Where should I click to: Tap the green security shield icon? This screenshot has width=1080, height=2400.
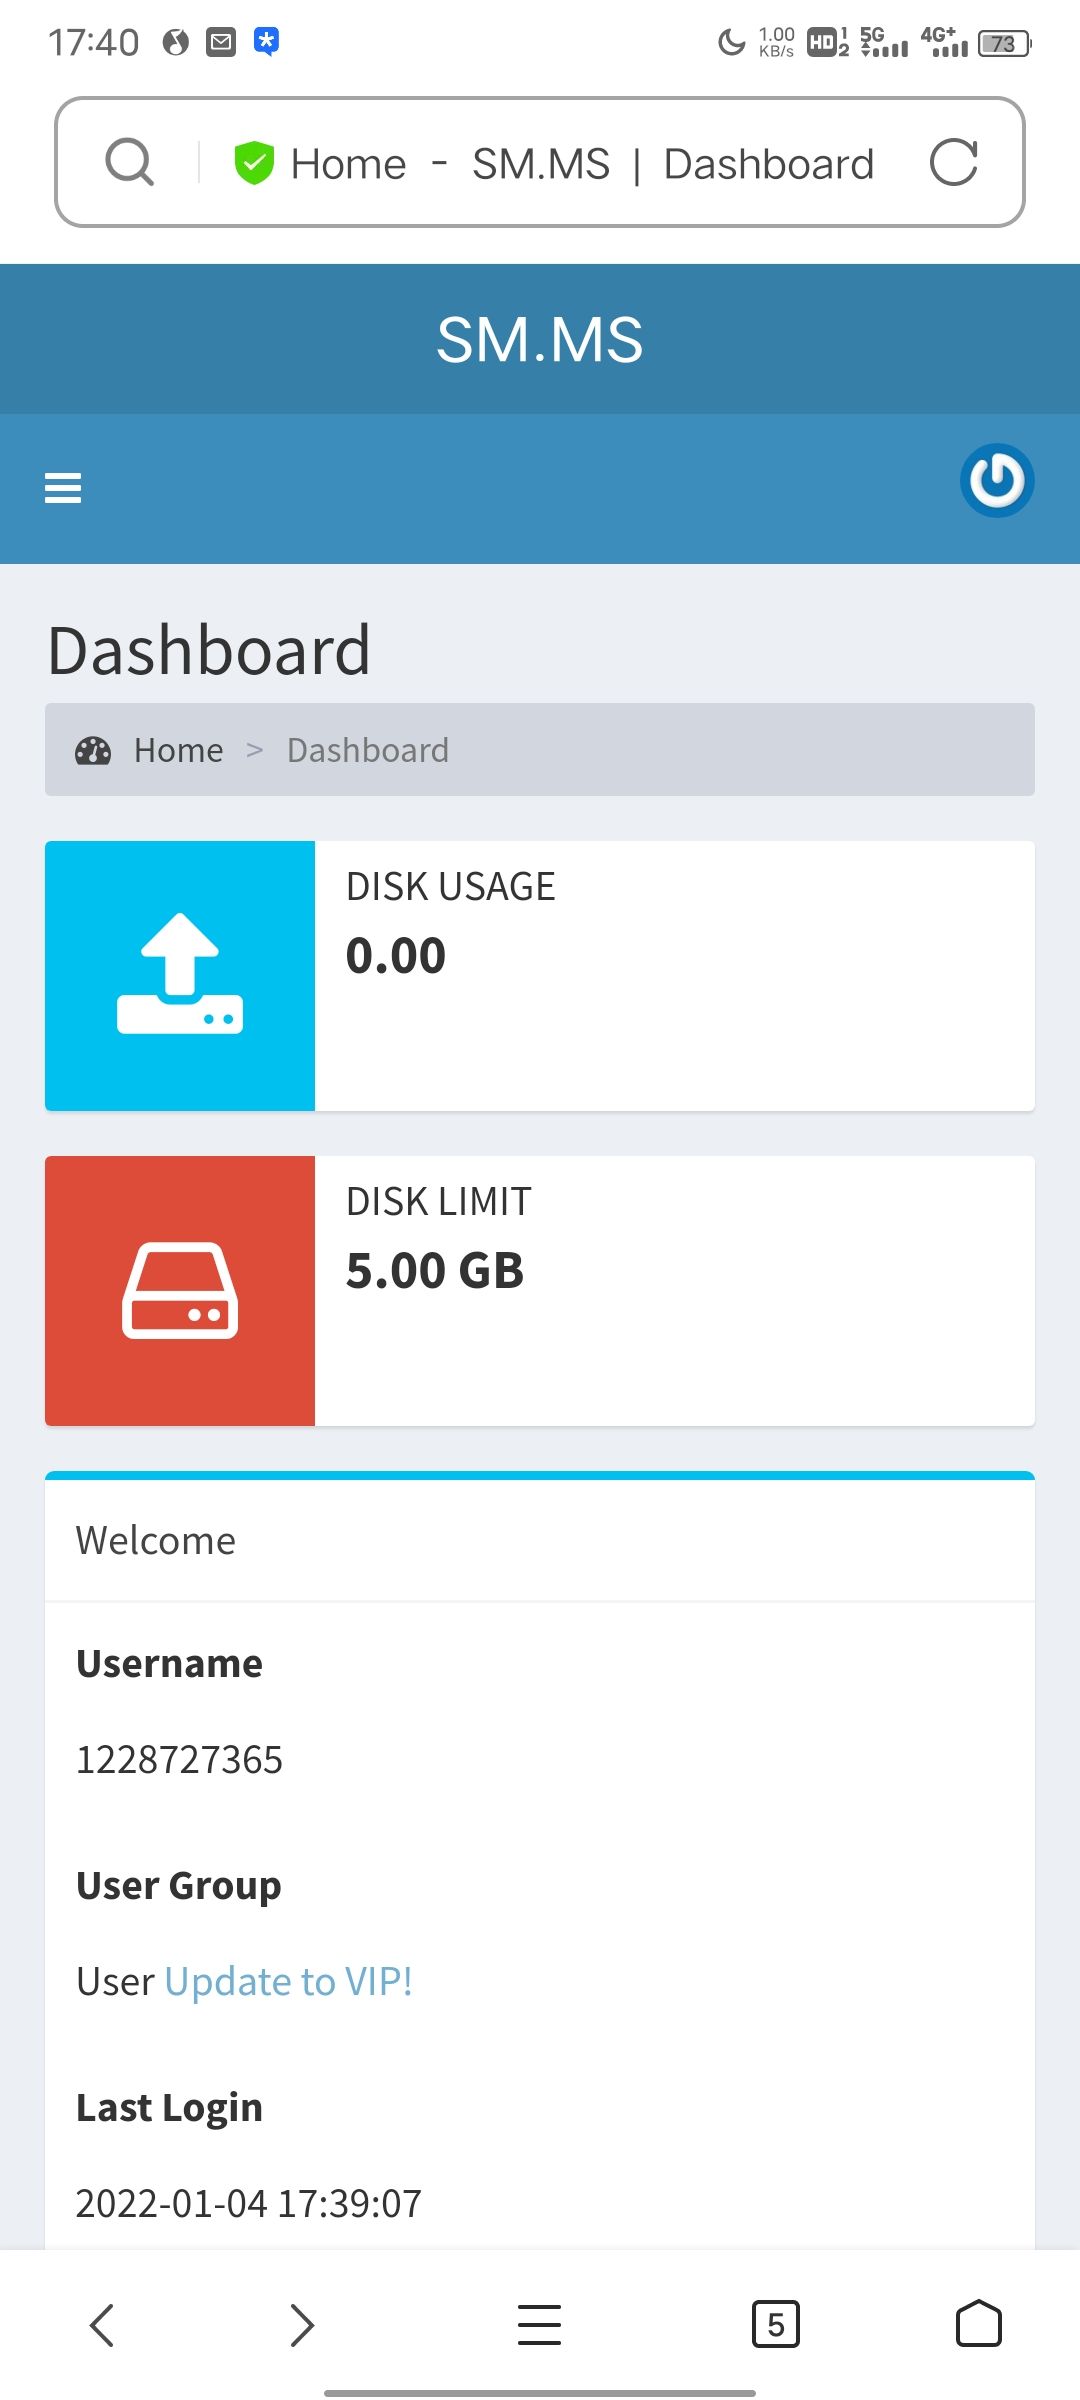[254, 163]
